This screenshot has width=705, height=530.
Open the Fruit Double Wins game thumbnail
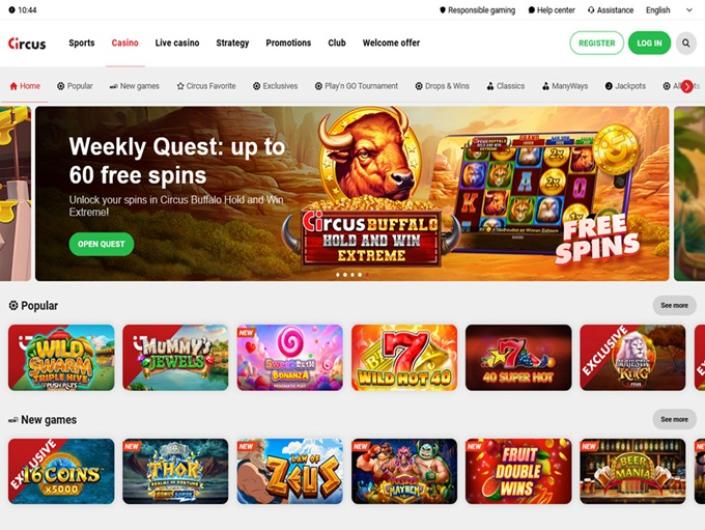[518, 471]
